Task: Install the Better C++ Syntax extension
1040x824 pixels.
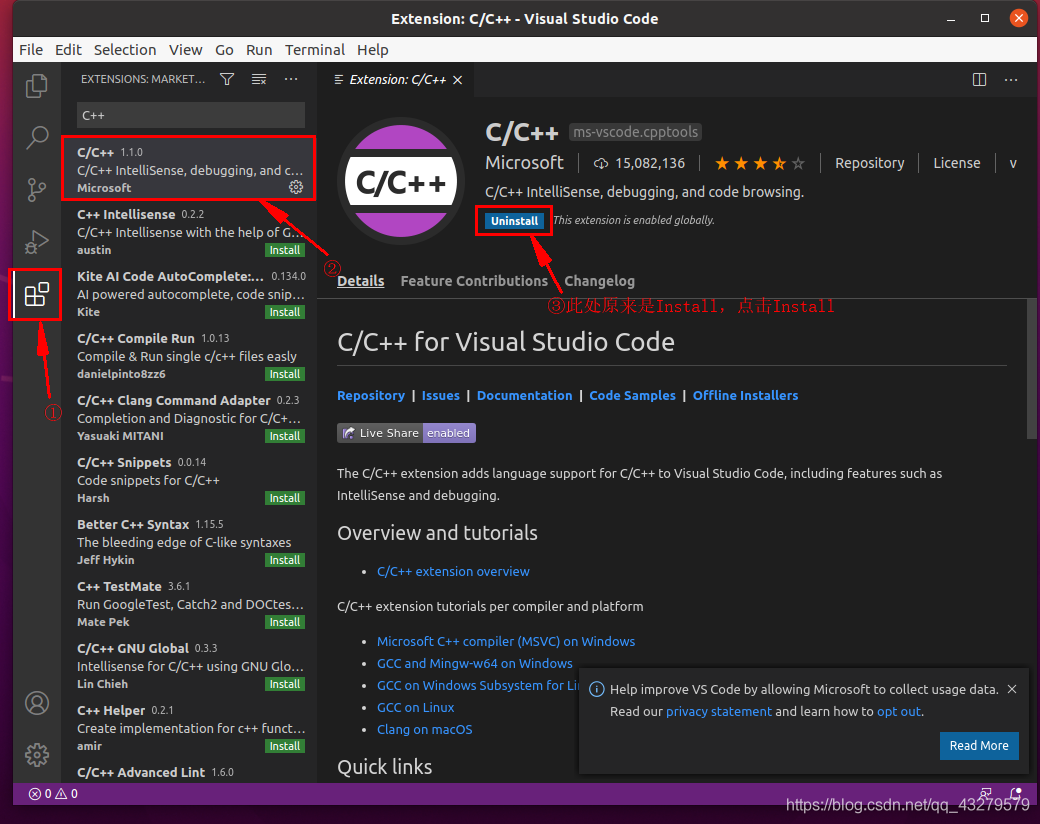Action: 285,560
